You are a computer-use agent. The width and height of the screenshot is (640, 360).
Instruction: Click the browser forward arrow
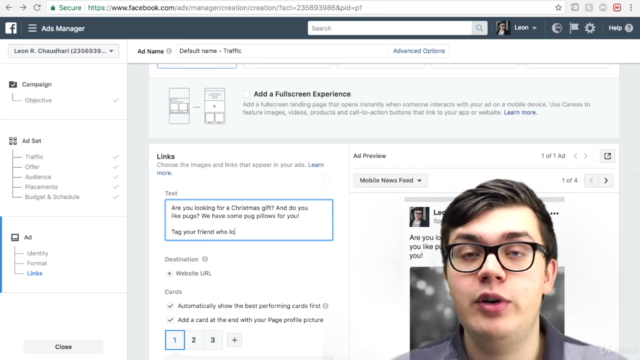coord(23,7)
